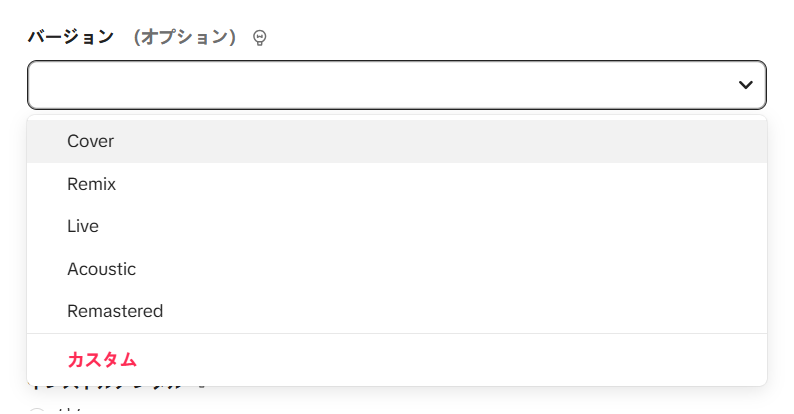Mark the track as a Remix version
794x414 pixels.
coord(92,184)
